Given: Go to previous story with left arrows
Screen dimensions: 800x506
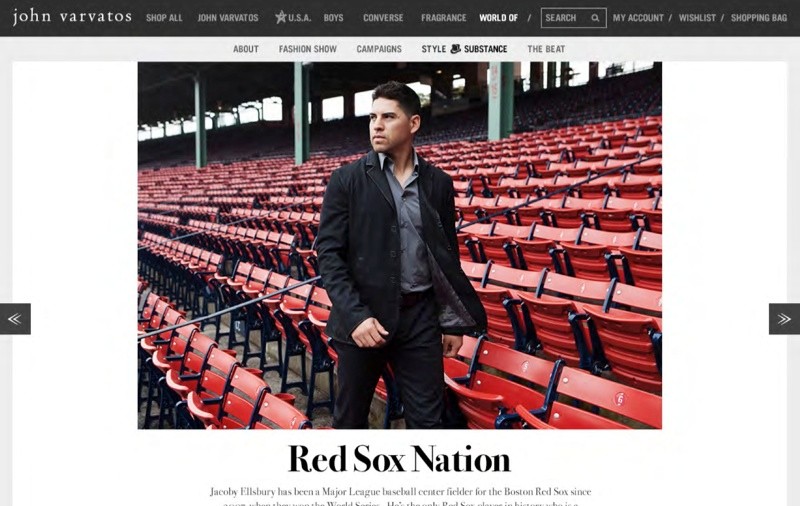Looking at the screenshot, I should click(x=15, y=319).
